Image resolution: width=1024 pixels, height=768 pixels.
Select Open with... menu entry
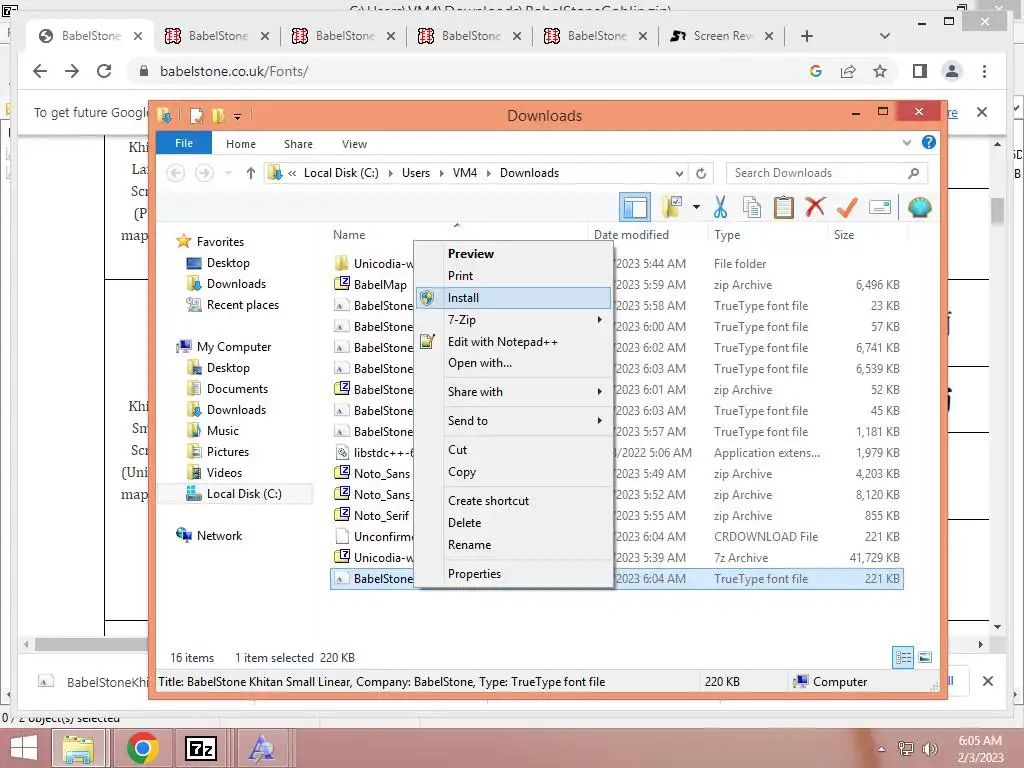(x=514, y=363)
